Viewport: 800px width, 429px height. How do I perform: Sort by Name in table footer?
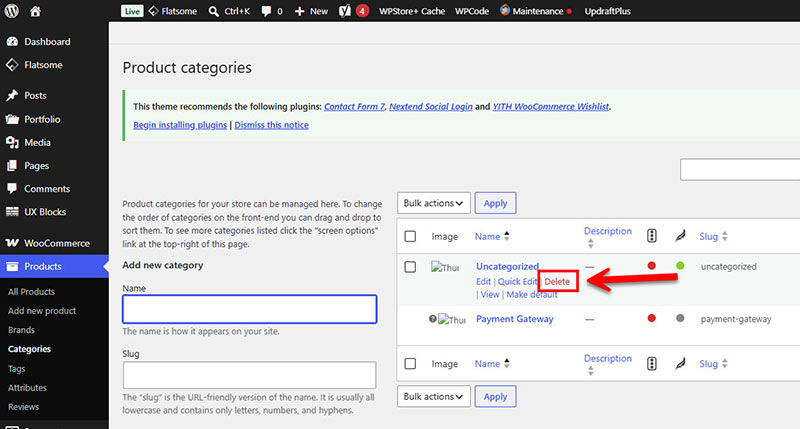[492, 364]
